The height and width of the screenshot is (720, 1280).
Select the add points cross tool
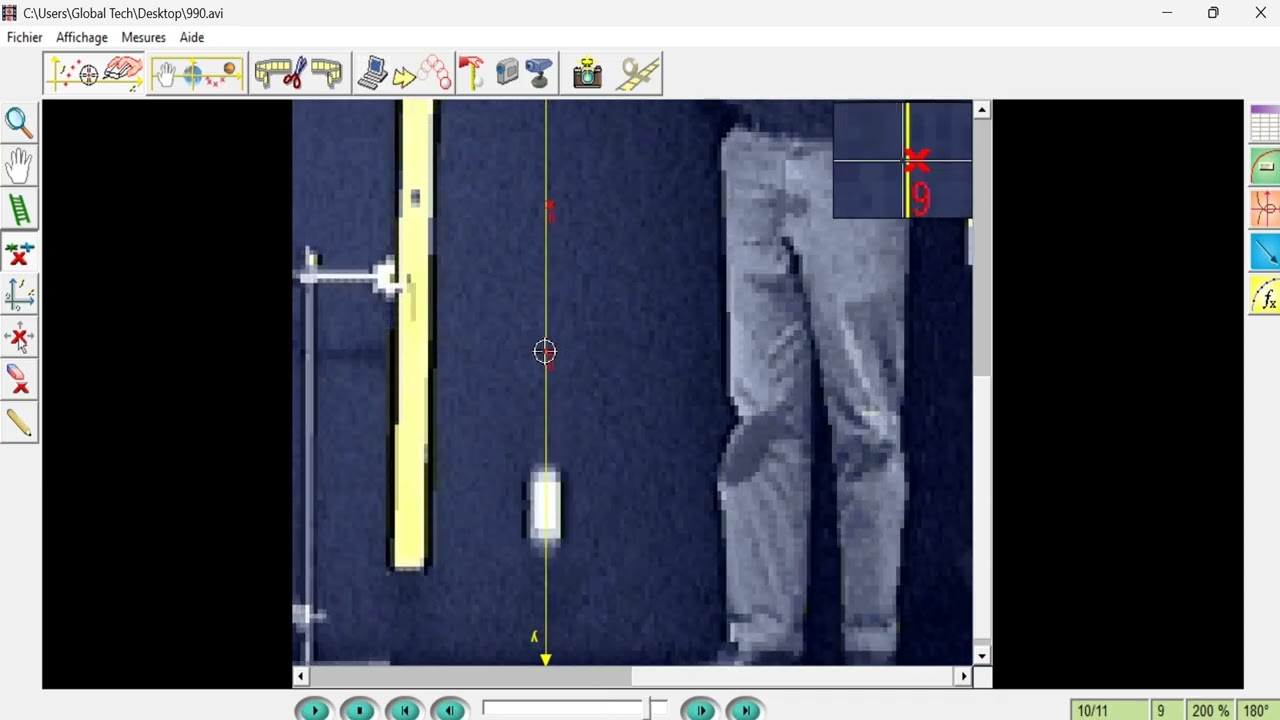19,254
